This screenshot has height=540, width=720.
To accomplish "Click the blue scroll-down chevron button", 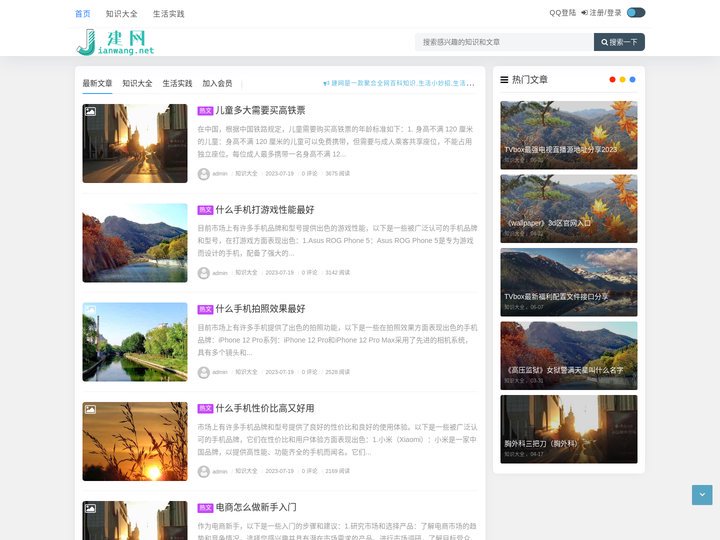I will 702,495.
